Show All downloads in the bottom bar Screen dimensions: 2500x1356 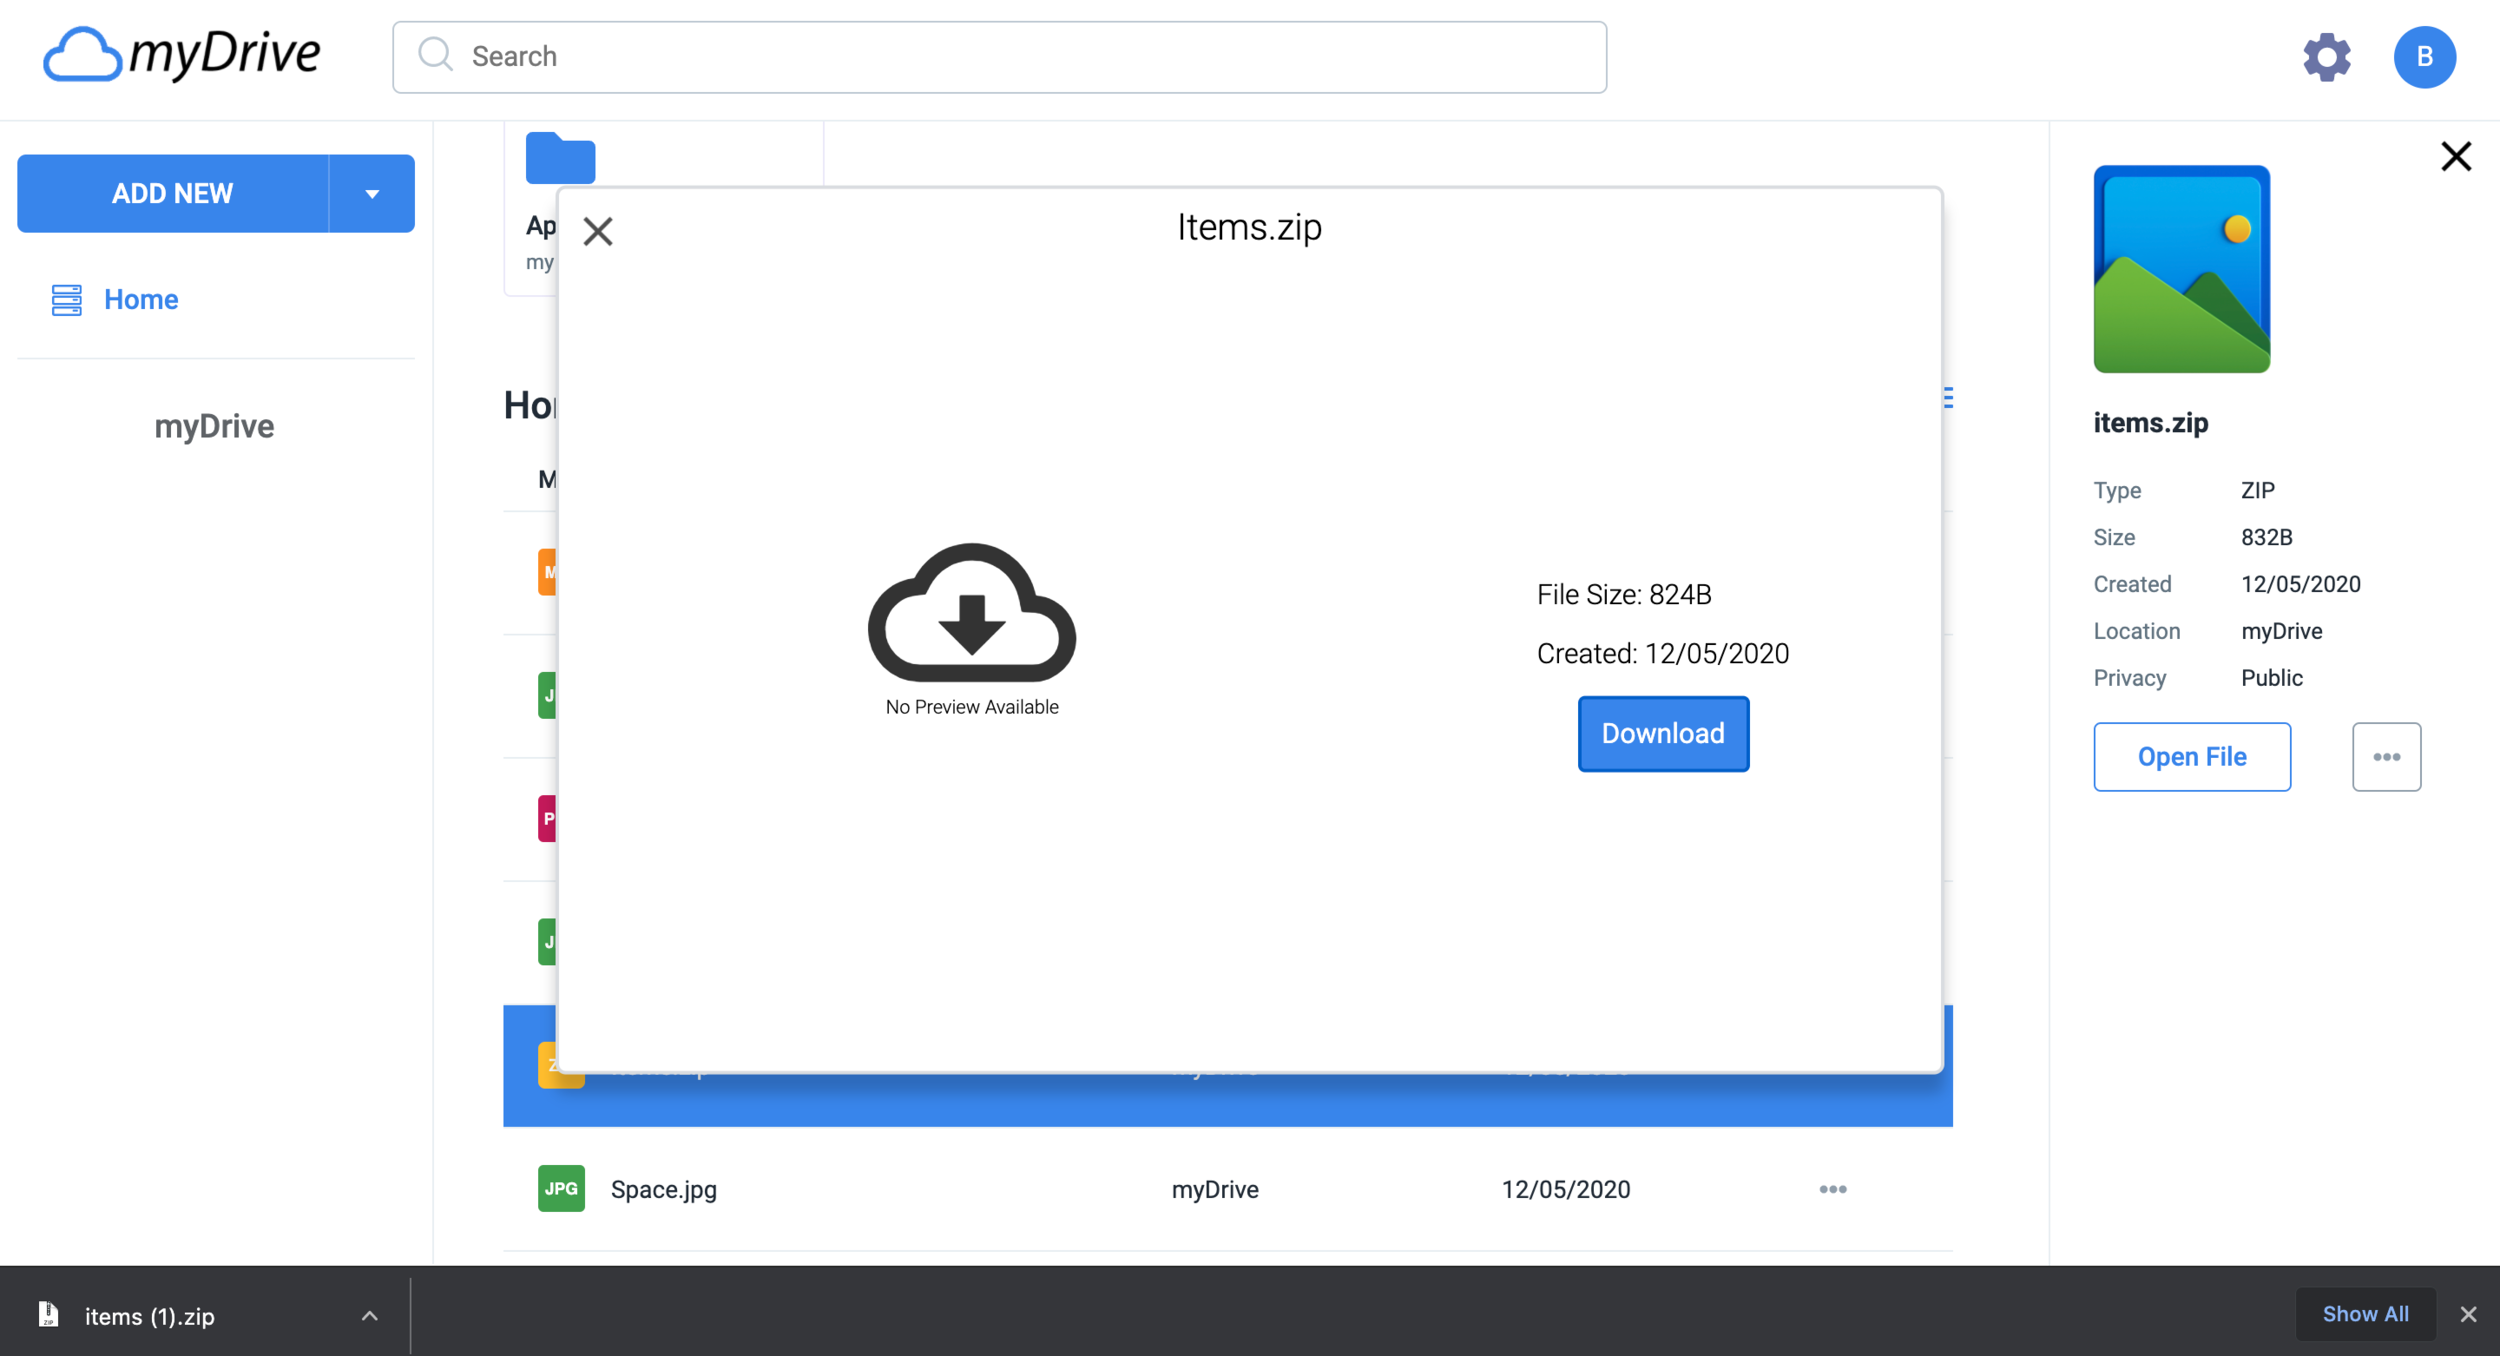(2365, 1314)
